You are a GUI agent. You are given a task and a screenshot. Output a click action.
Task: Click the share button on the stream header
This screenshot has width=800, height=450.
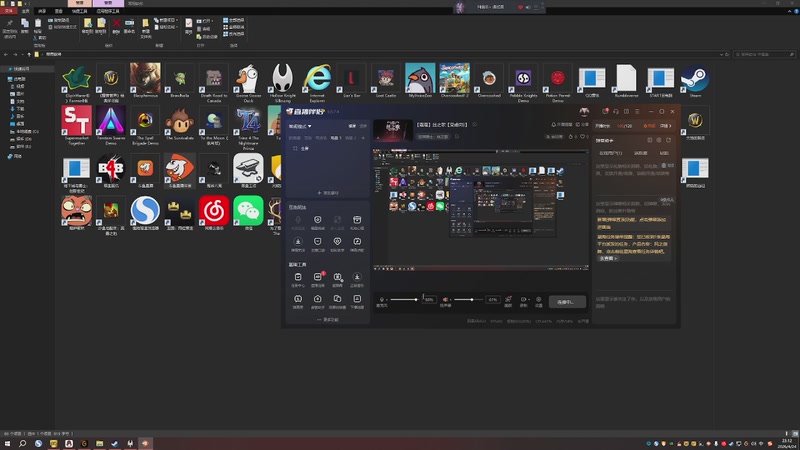tap(581, 124)
